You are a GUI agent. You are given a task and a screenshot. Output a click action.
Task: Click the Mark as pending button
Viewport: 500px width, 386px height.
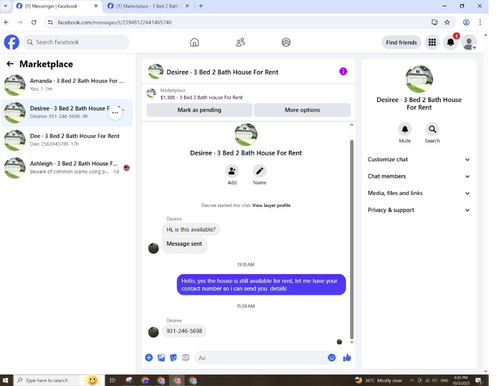pyautogui.click(x=199, y=110)
